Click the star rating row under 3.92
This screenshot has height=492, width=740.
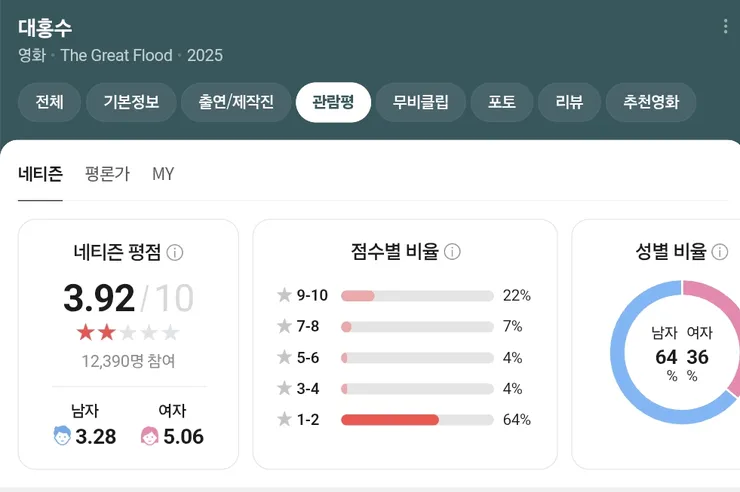point(128,332)
